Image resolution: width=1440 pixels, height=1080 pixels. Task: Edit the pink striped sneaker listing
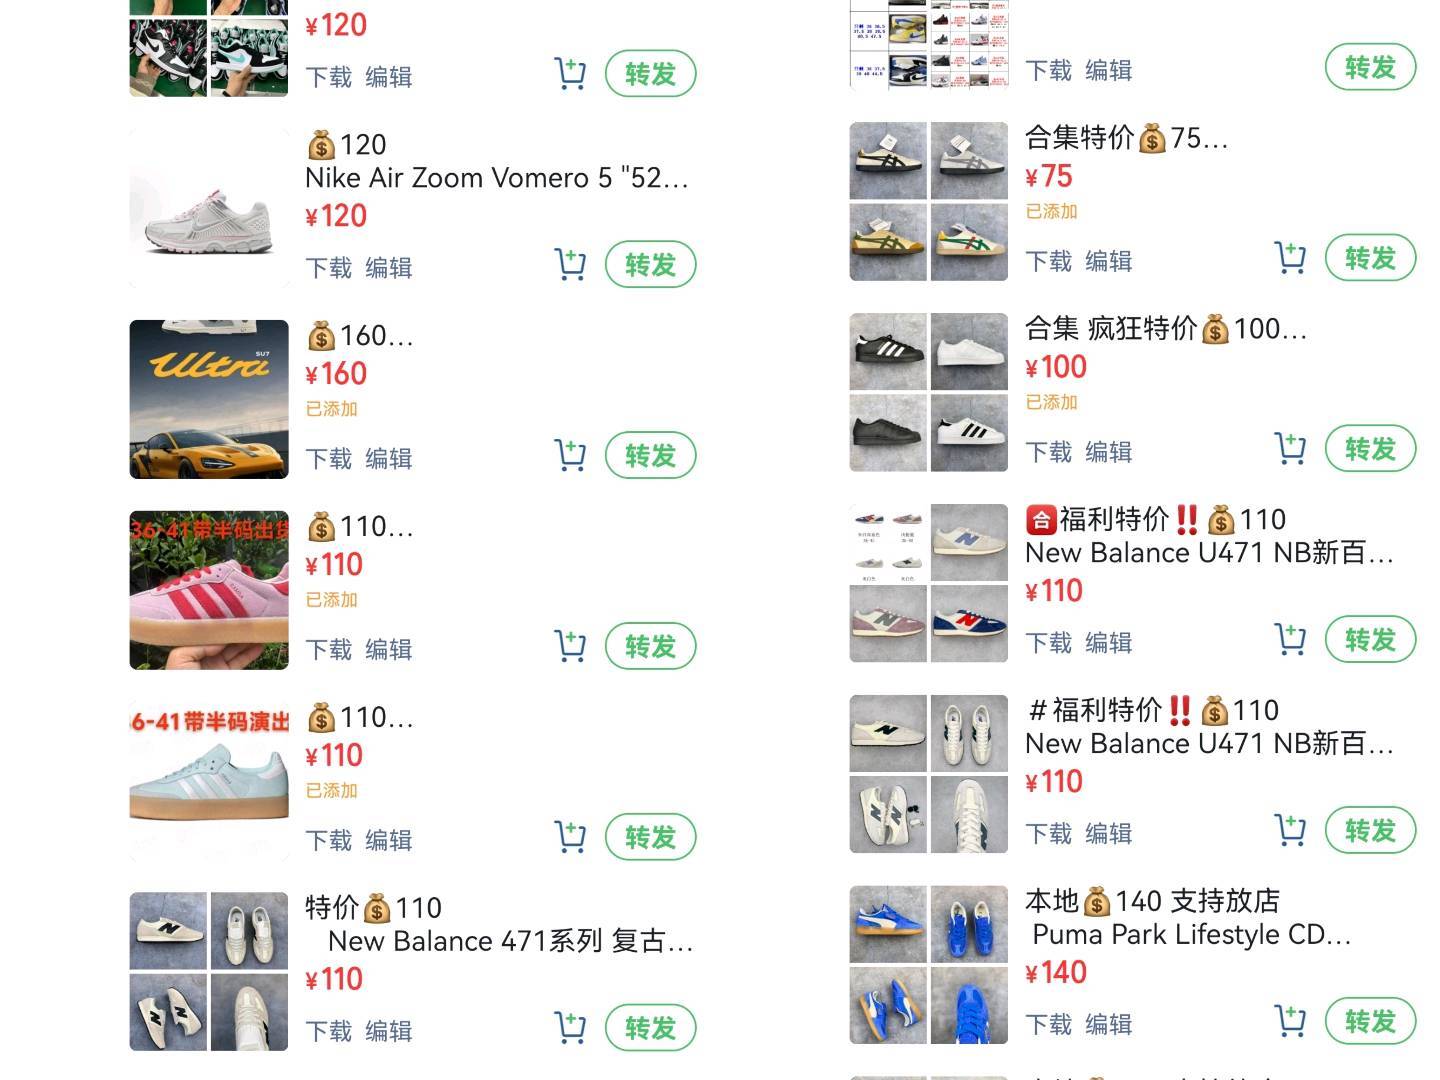click(x=389, y=650)
